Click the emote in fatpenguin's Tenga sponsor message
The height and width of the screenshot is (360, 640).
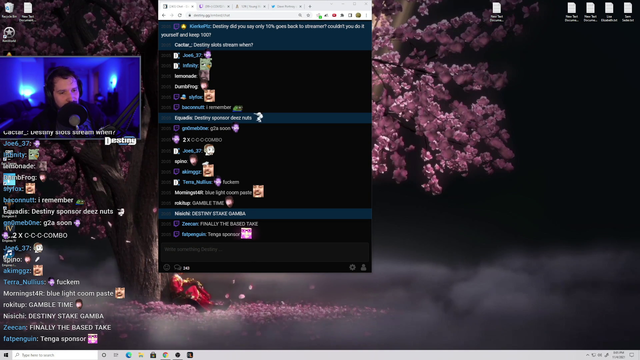(x=246, y=233)
